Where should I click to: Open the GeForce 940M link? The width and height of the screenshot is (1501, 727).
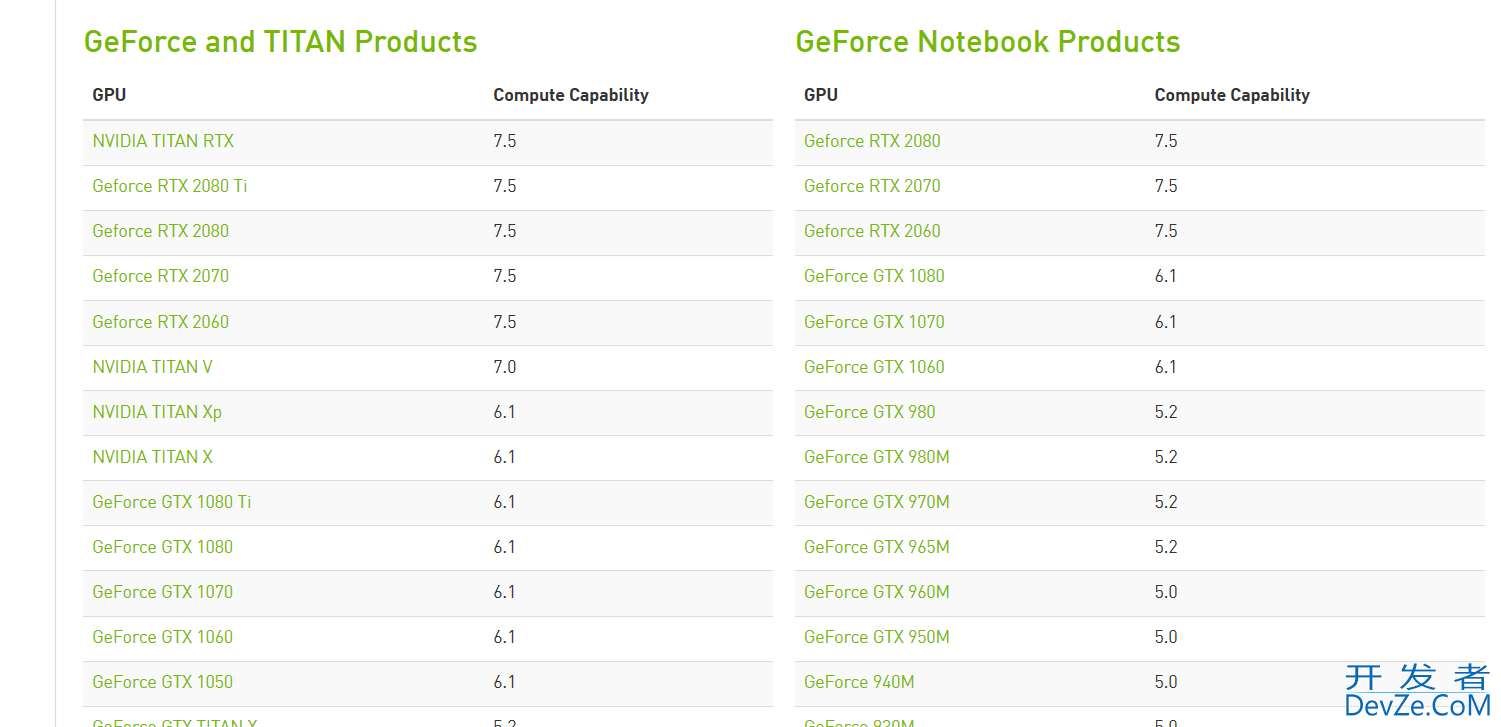click(859, 682)
